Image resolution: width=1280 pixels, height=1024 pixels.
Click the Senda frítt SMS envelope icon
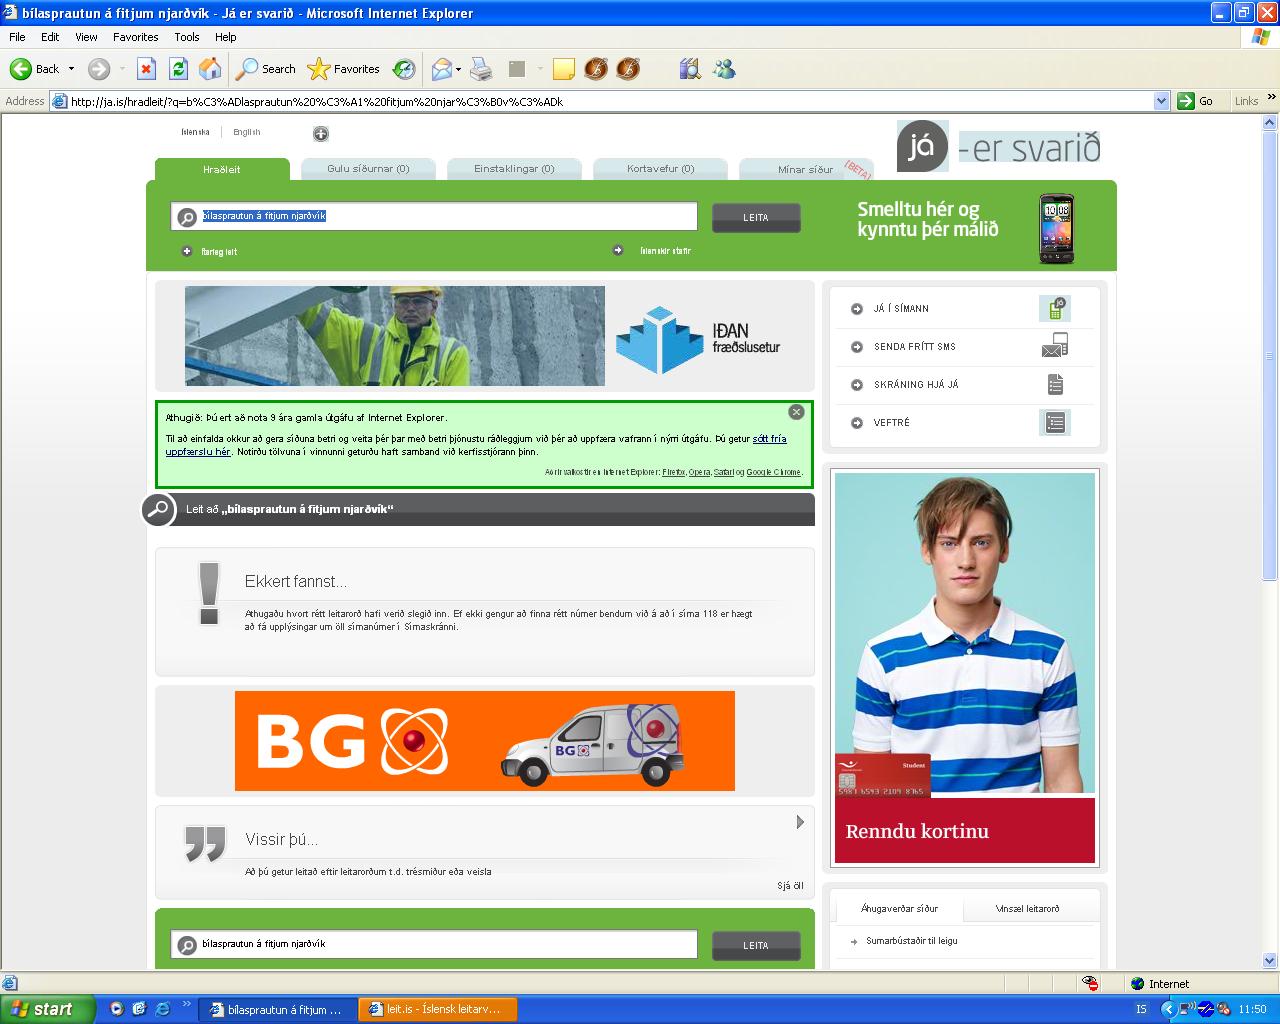pyautogui.click(x=1054, y=346)
